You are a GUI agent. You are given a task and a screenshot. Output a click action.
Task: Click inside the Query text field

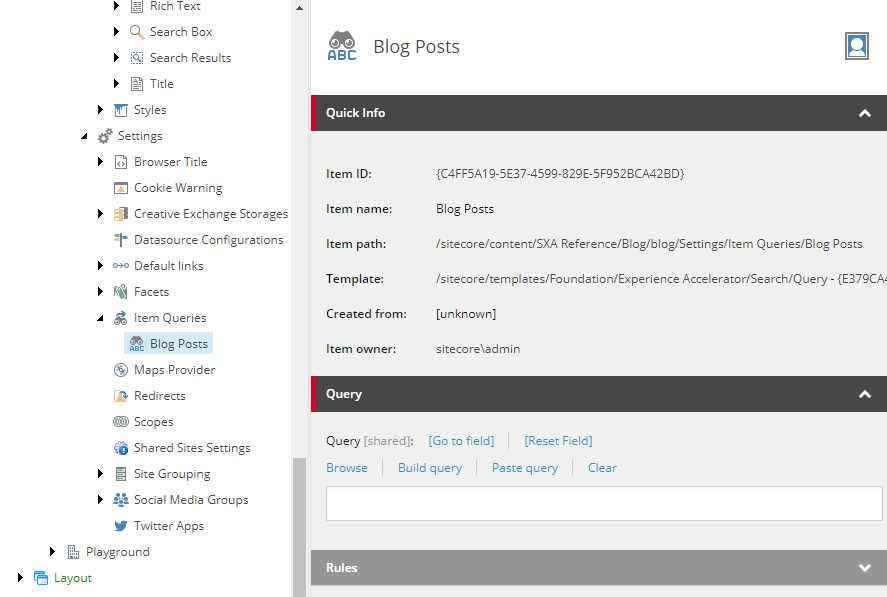pos(604,504)
